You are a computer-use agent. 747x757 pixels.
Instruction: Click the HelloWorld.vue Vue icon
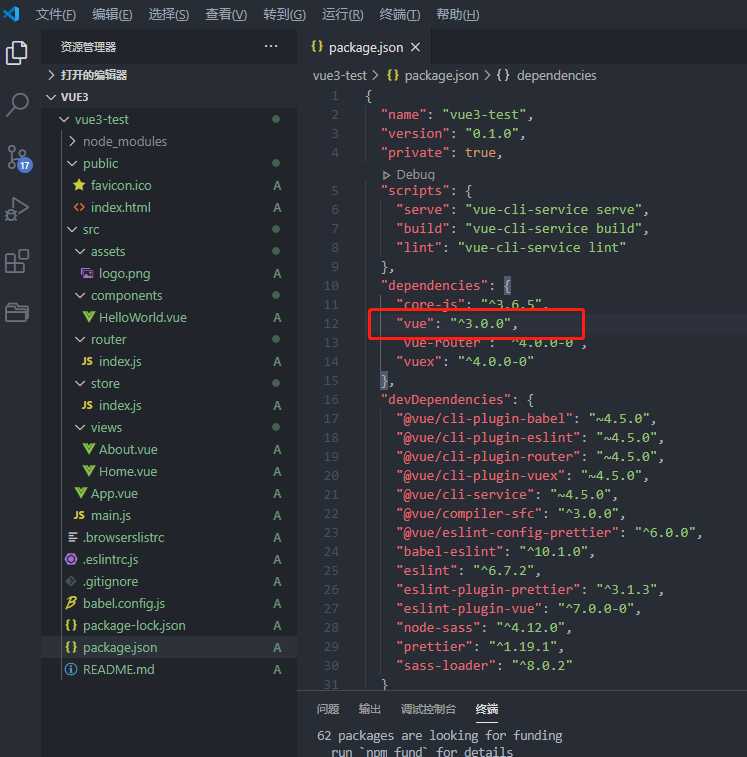[x=88, y=317]
